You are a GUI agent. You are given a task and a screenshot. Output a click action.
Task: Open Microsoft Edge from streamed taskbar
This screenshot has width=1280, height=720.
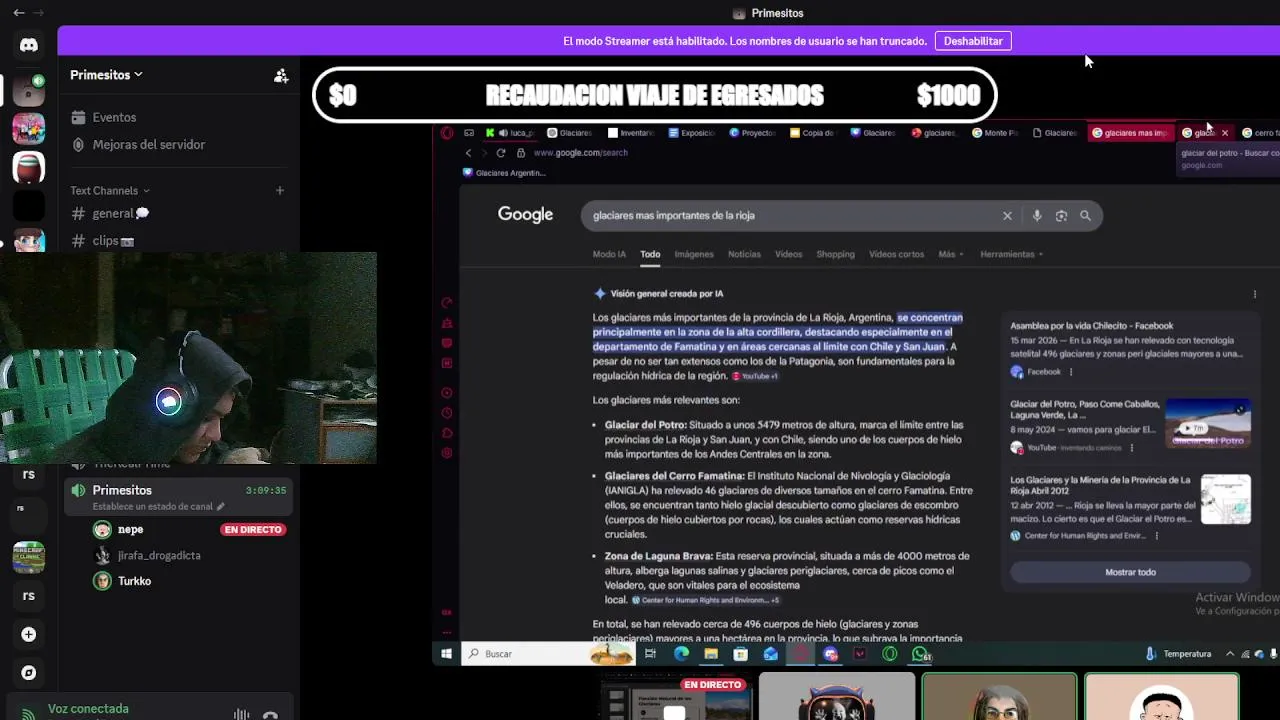coord(681,654)
